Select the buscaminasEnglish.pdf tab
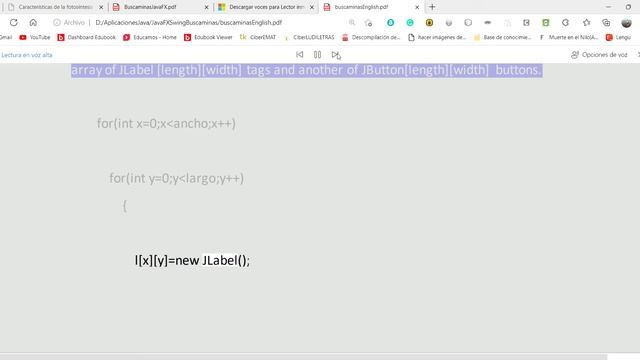The width and height of the screenshot is (640, 360). click(x=361, y=7)
